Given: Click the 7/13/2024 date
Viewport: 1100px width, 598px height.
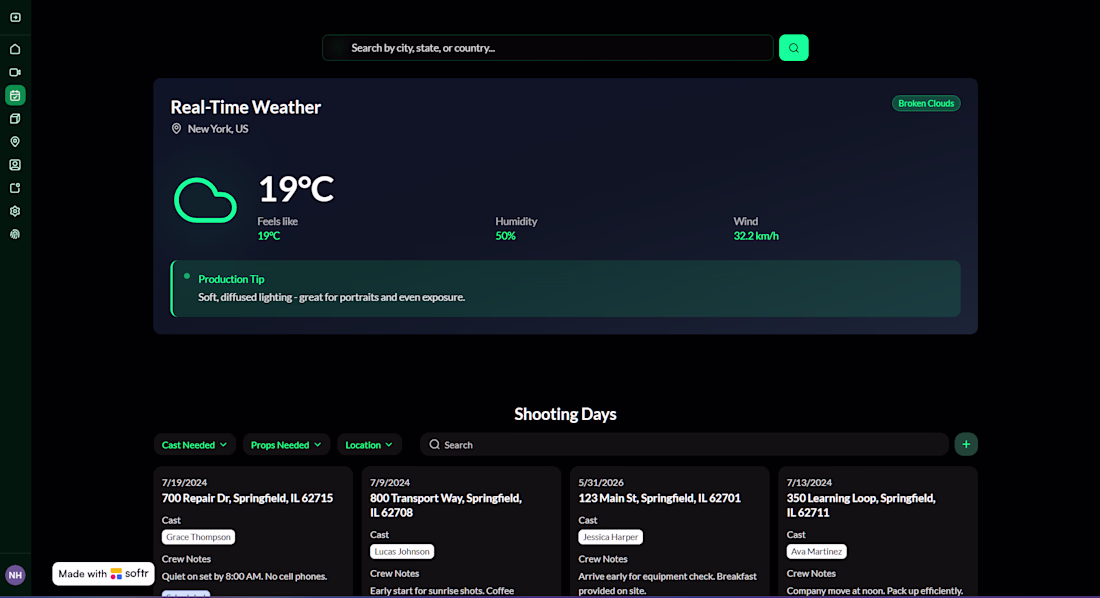Looking at the screenshot, I should [x=810, y=483].
